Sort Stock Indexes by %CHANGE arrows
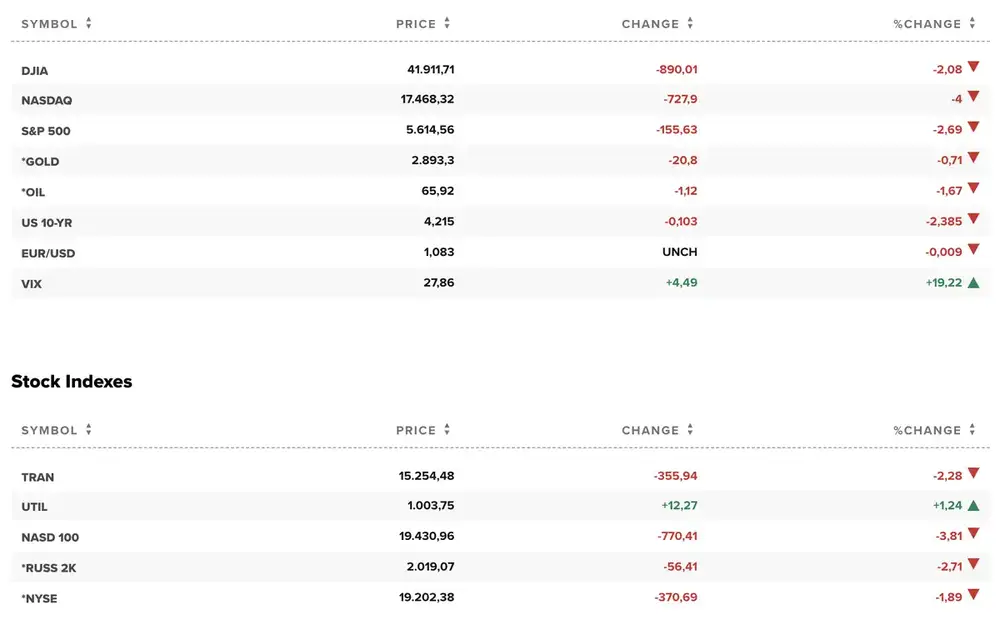This screenshot has height=620, width=1000. [x=973, y=429]
